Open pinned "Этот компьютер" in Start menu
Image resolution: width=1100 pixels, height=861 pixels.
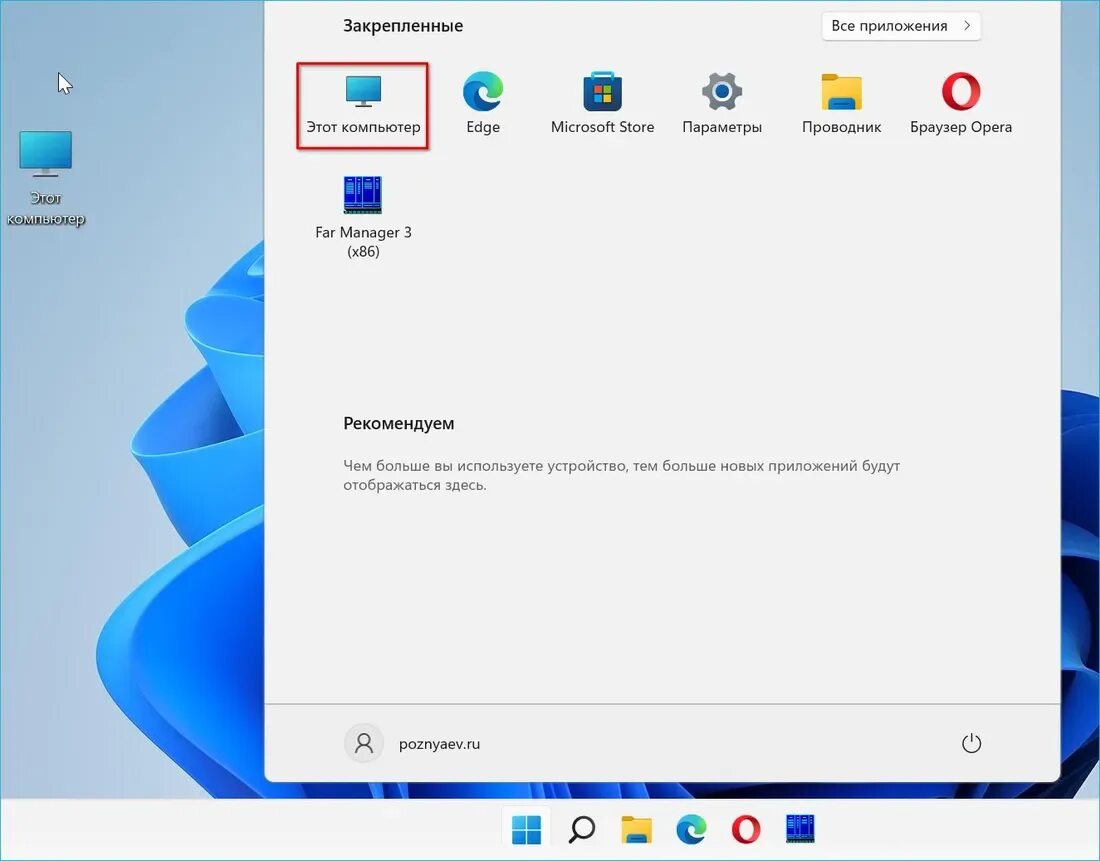tap(363, 106)
